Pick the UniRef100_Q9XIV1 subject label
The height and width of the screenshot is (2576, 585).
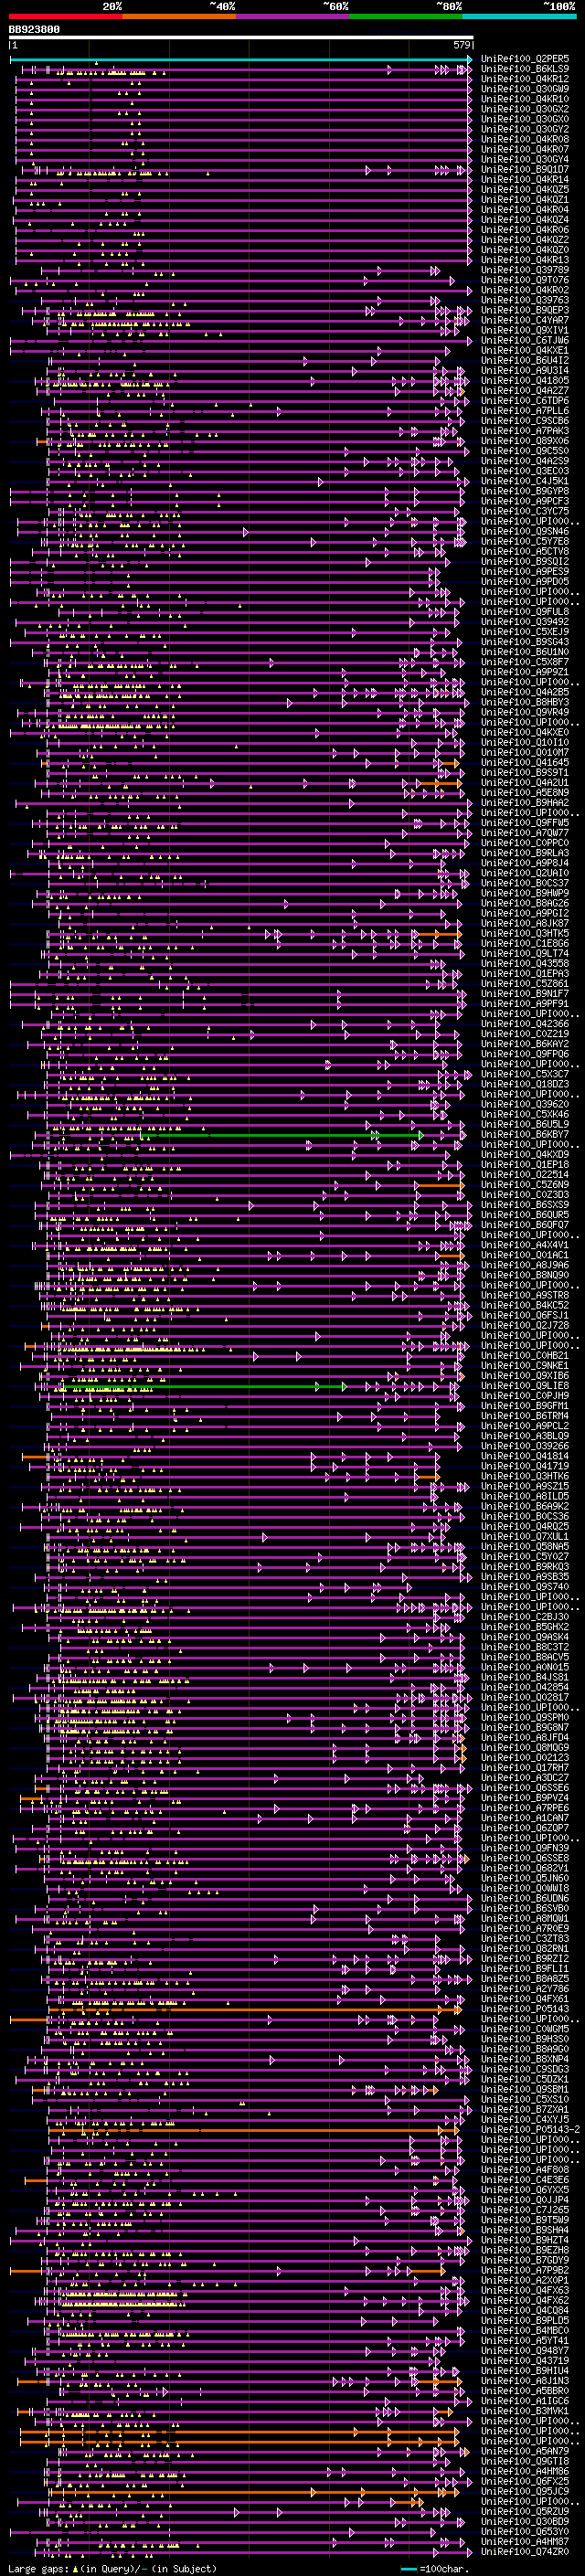pos(525,330)
